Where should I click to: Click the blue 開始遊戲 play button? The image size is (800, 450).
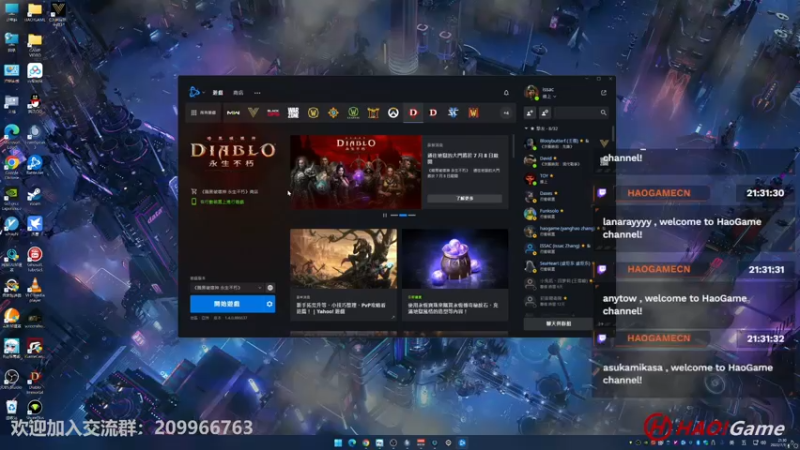227,304
